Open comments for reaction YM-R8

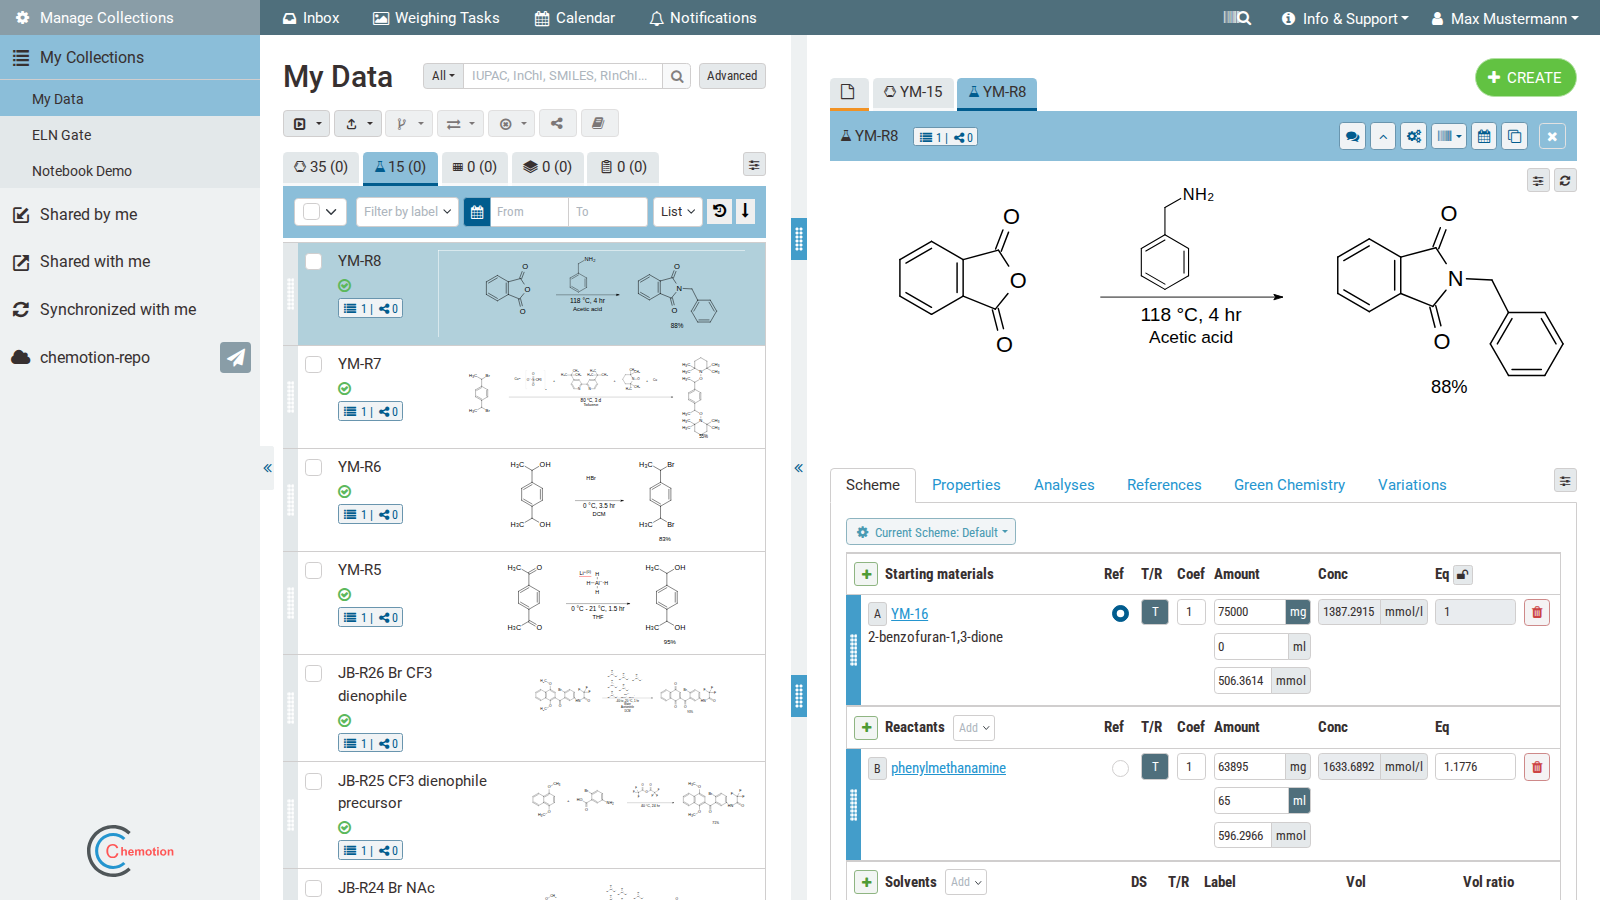coord(1352,137)
